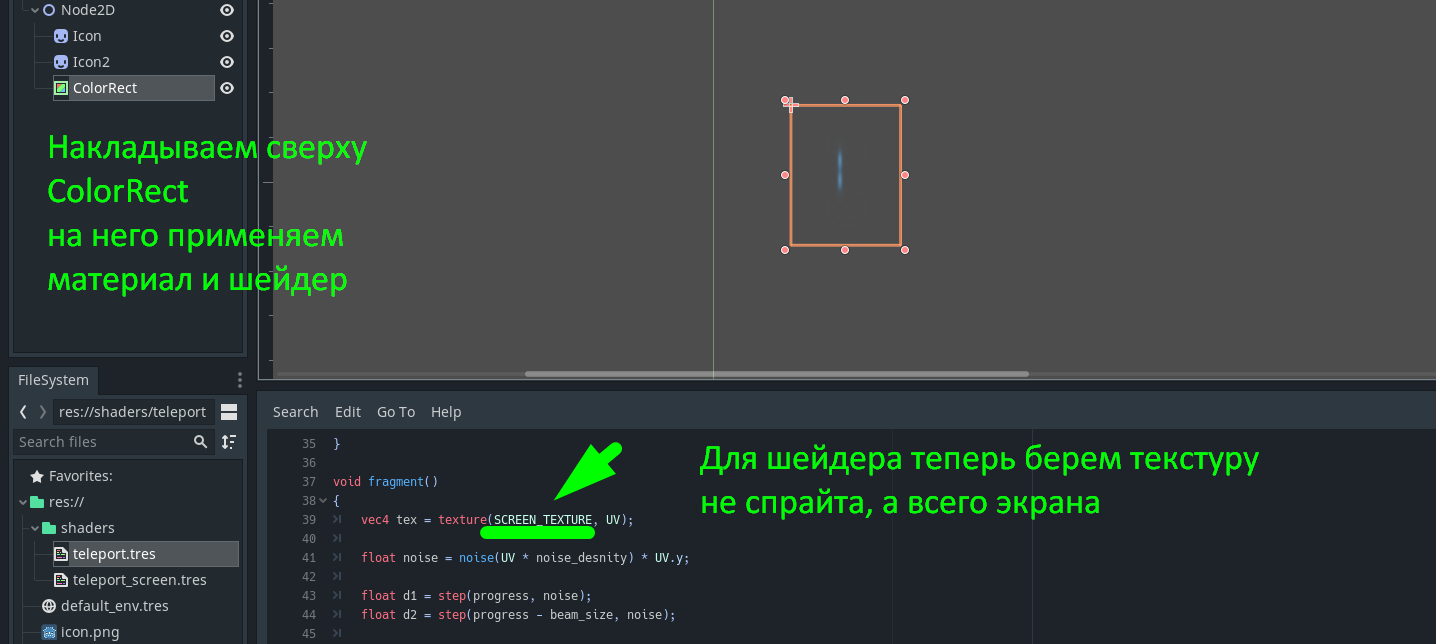Open the shader editor Edit menu
Image resolution: width=1436 pixels, height=644 pixels.
click(x=348, y=412)
